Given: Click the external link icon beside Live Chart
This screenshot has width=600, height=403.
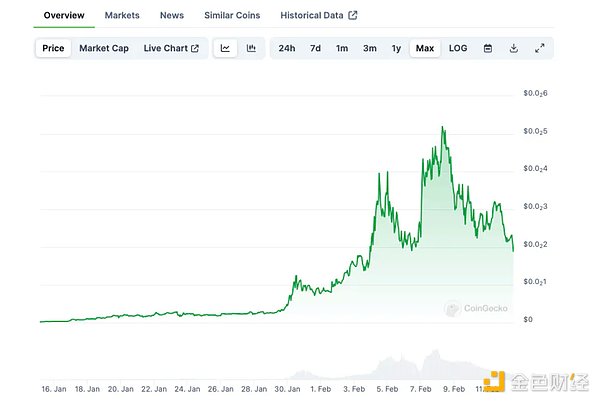Looking at the screenshot, I should [195, 48].
